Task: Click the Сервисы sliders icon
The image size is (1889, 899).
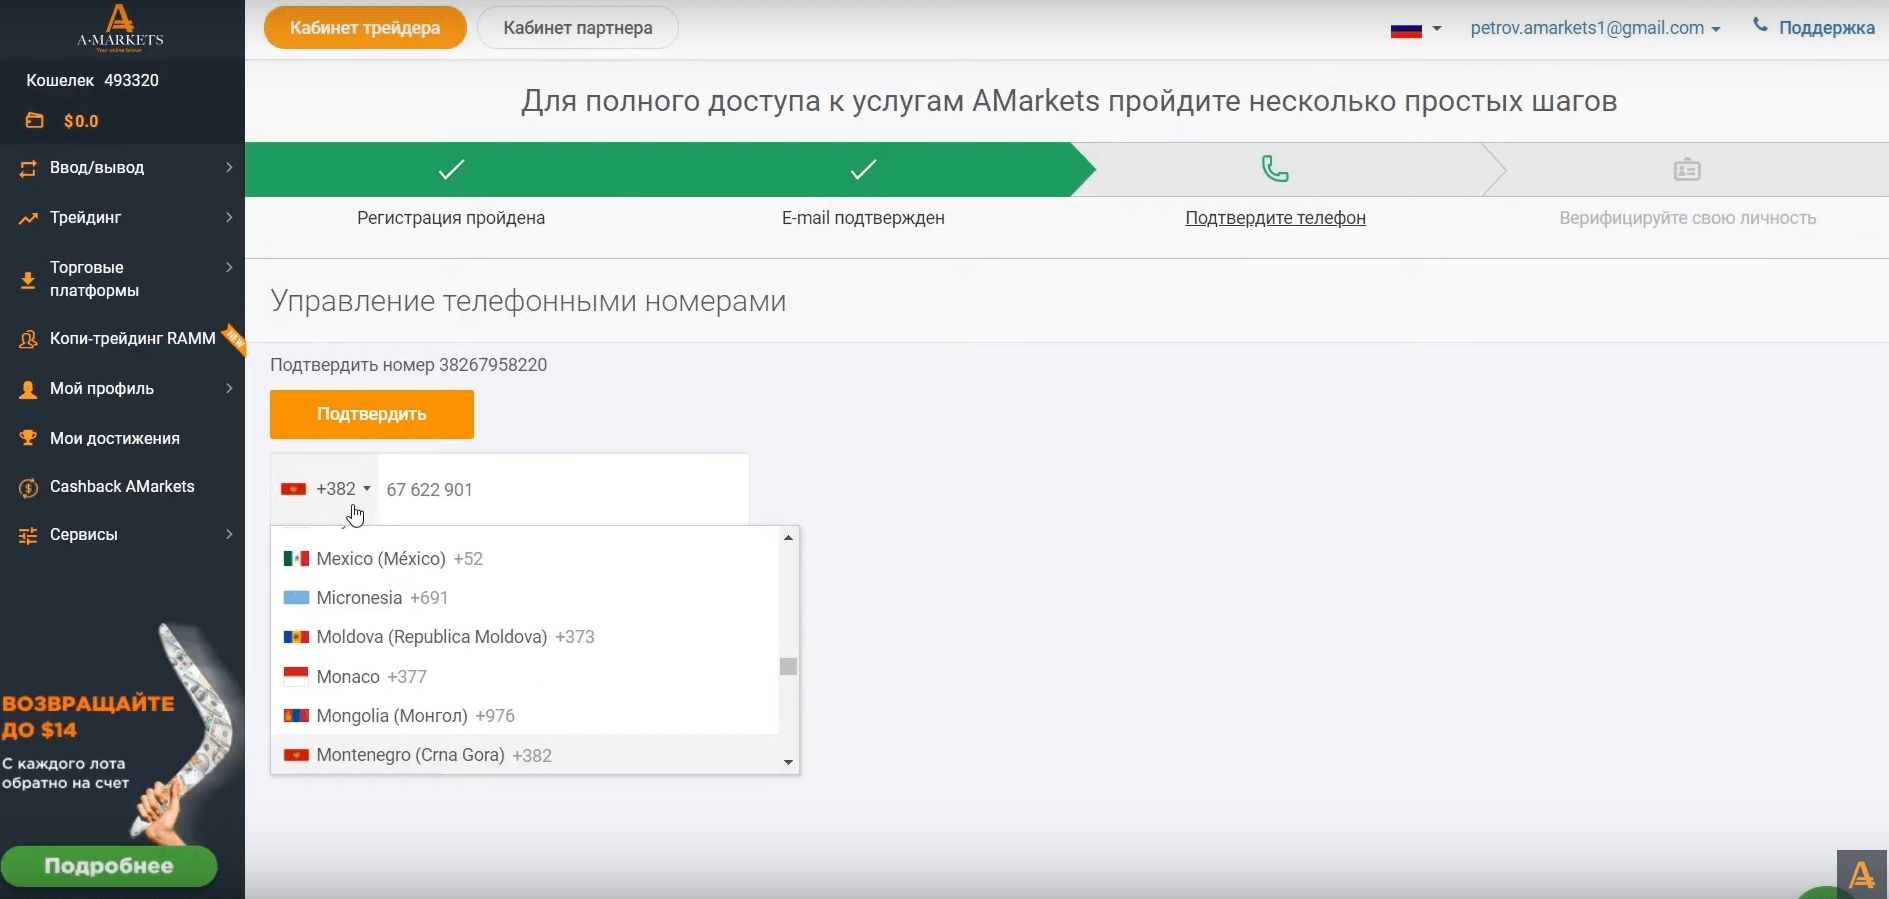Action: coord(28,535)
